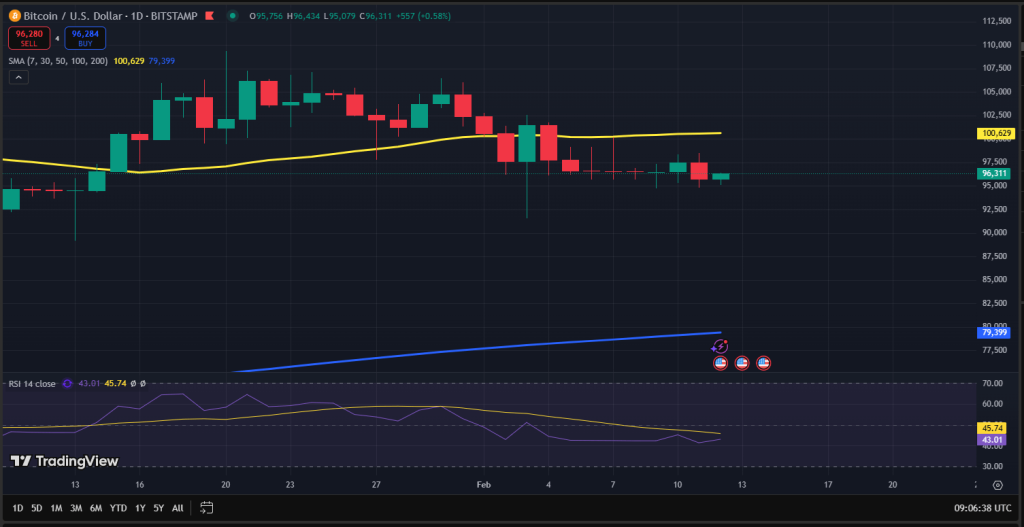Open chart settings gear at time axis corner
Screen dimensions: 1024x527
[x=997, y=485]
